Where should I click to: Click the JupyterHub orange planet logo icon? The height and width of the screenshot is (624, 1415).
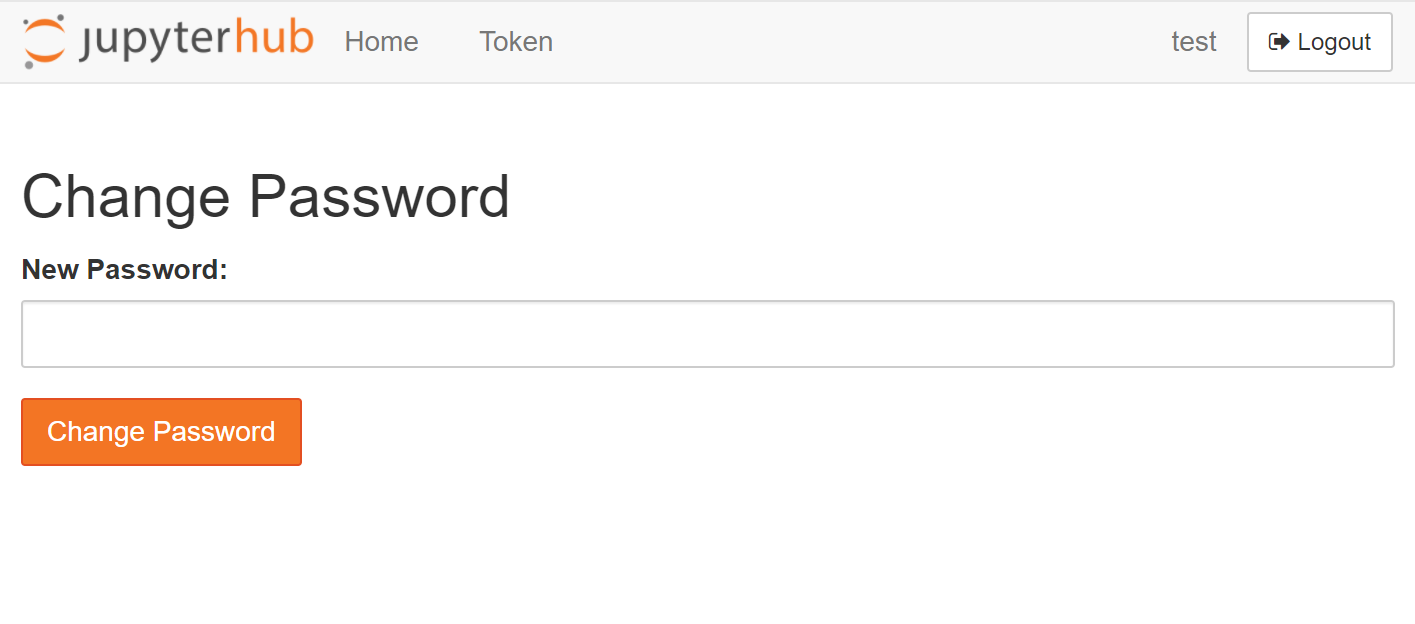44,41
